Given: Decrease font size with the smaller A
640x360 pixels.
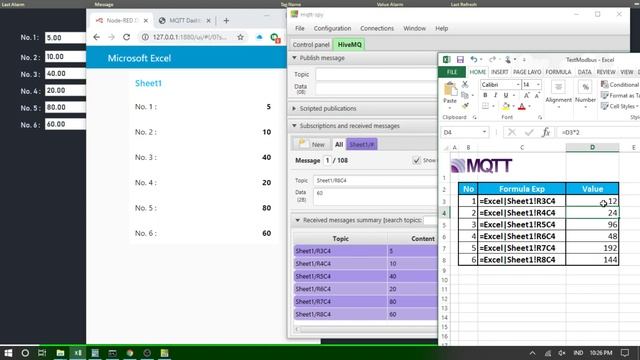Looking at the screenshot, I should point(537,95).
